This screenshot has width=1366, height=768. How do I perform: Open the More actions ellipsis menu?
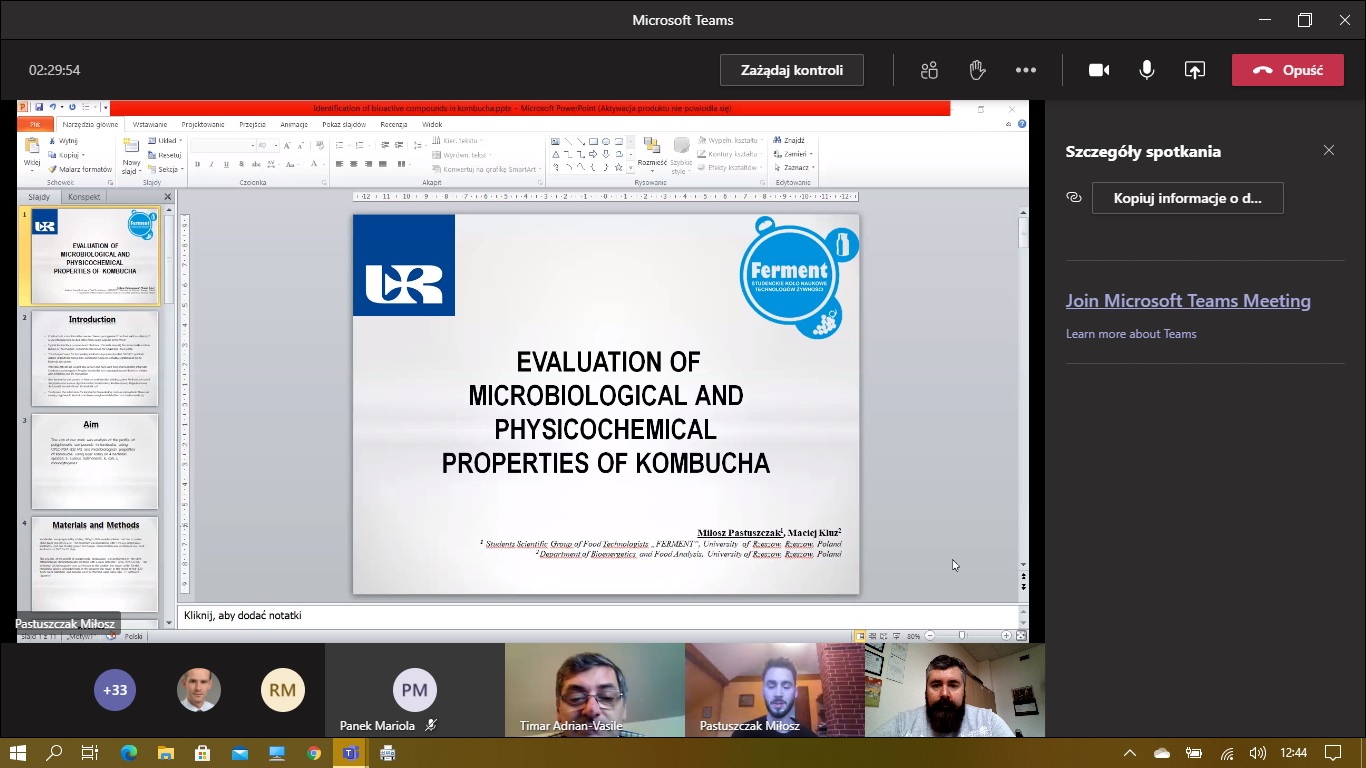click(1025, 70)
